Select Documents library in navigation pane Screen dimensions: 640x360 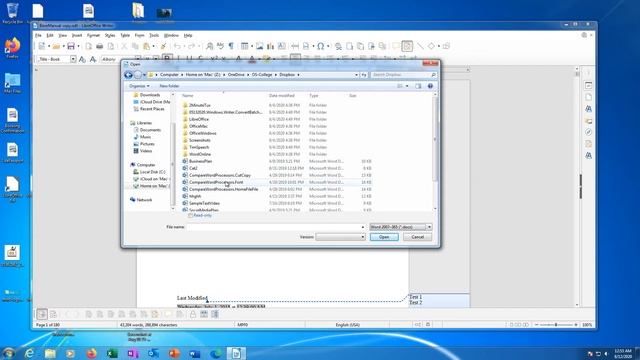click(150, 130)
